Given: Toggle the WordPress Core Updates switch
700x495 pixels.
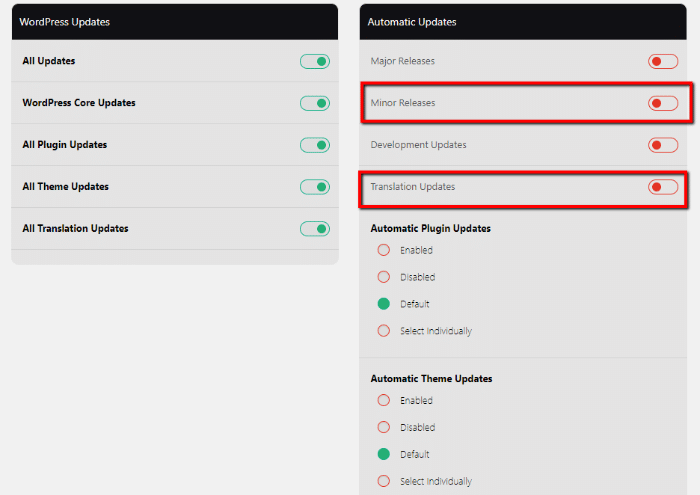Looking at the screenshot, I should [315, 103].
